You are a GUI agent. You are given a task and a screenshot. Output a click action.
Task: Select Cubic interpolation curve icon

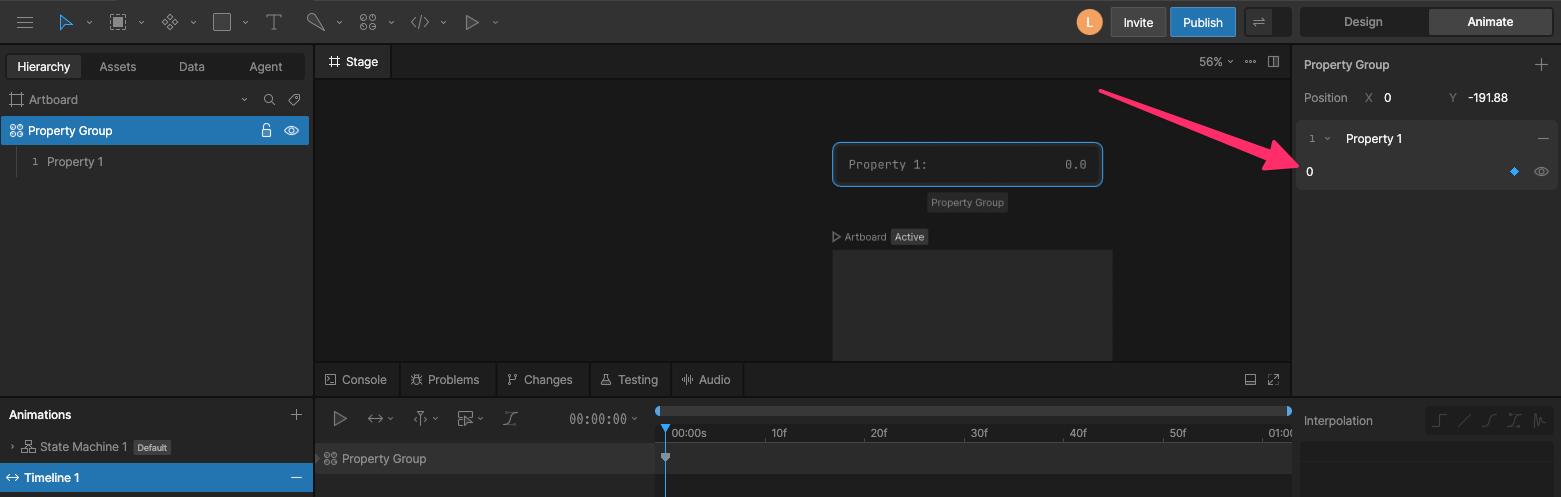pos(1489,421)
